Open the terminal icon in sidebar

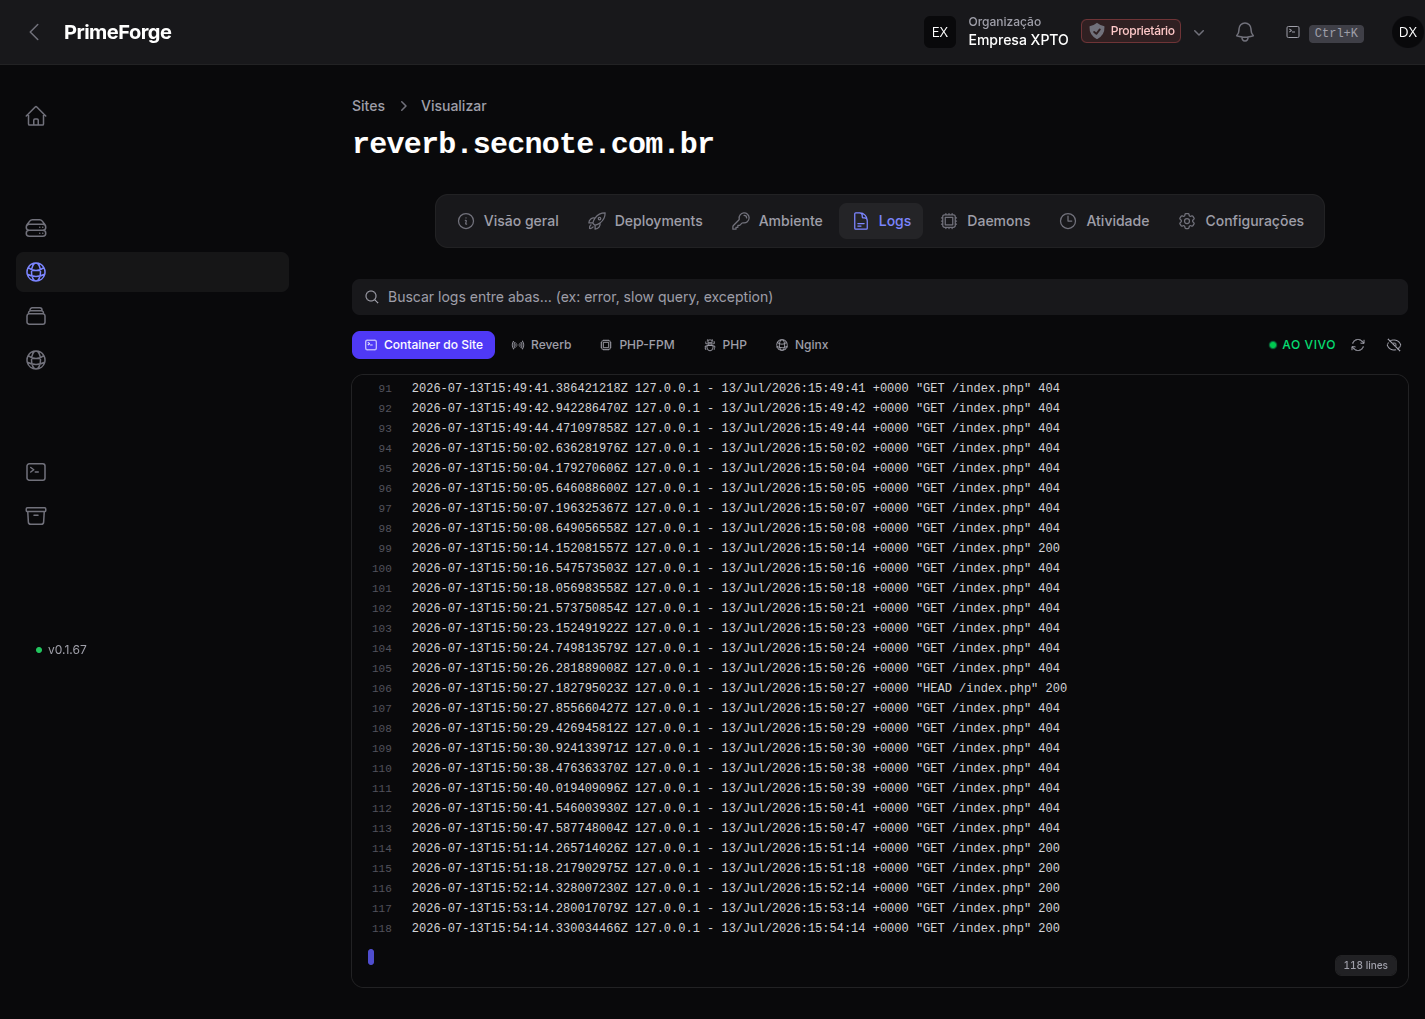[x=36, y=472]
